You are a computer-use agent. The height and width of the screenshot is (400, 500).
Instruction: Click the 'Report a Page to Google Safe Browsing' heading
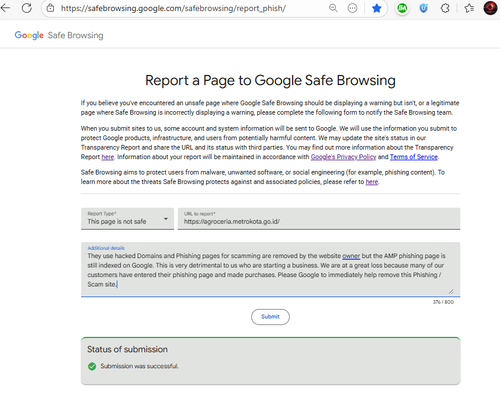coord(270,80)
